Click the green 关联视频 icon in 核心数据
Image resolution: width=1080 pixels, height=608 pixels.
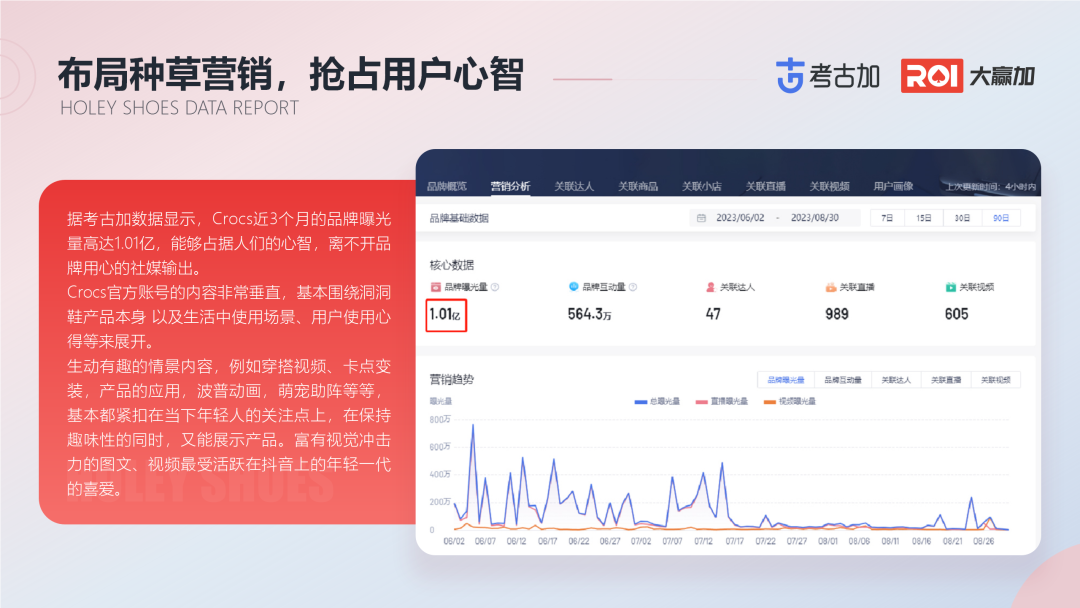pos(951,287)
